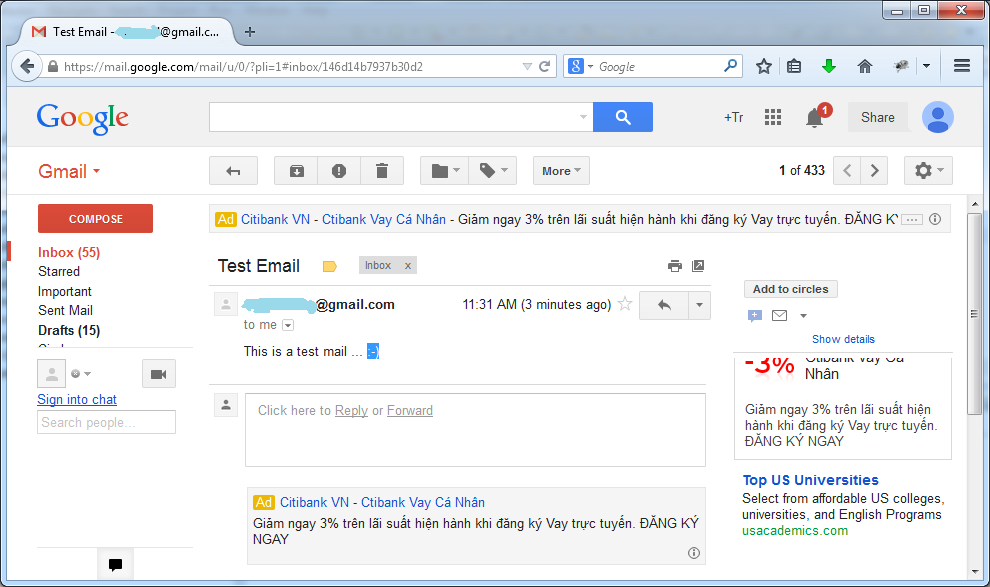
Task: Click the Show details link
Action: [x=843, y=339]
